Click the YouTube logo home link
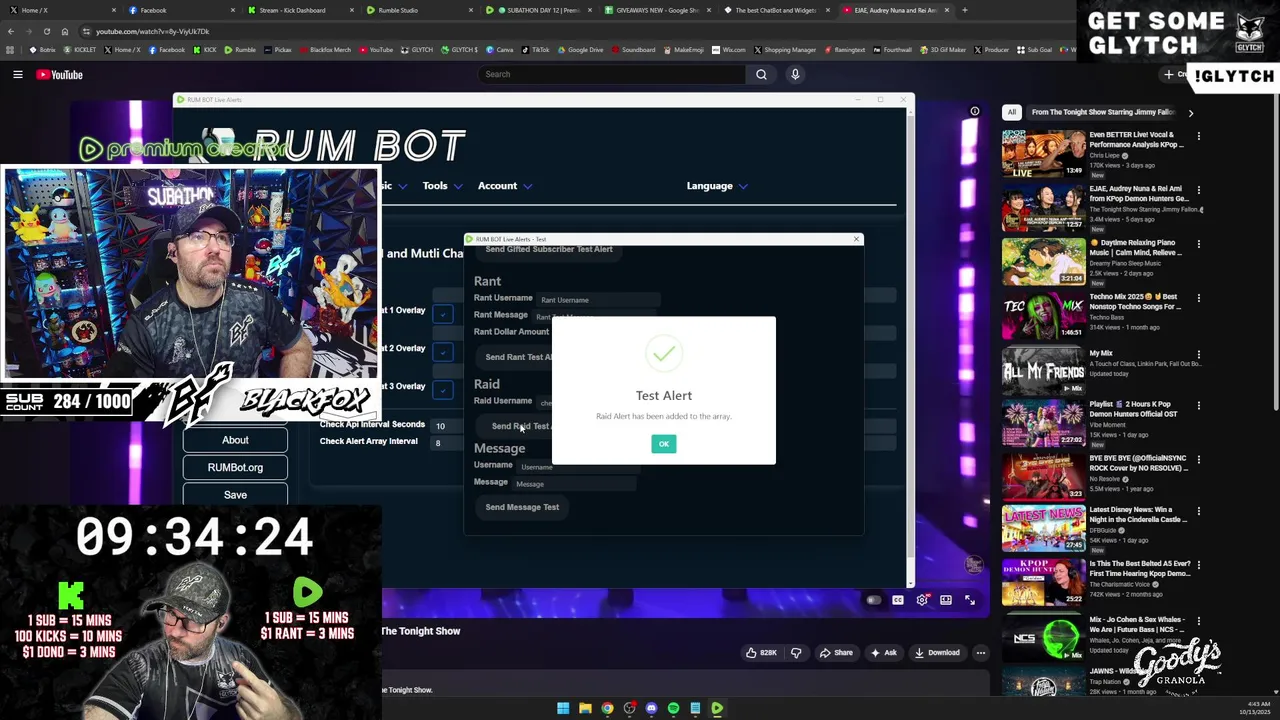Screen dimensions: 1280x720 [59, 74]
